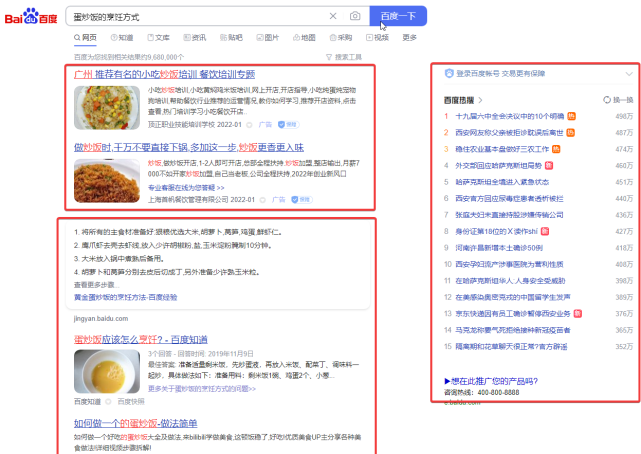Image resolution: width=641 pixels, height=454 pixels.
Task: Open the 采购 tab
Action: pyautogui.click(x=341, y=38)
